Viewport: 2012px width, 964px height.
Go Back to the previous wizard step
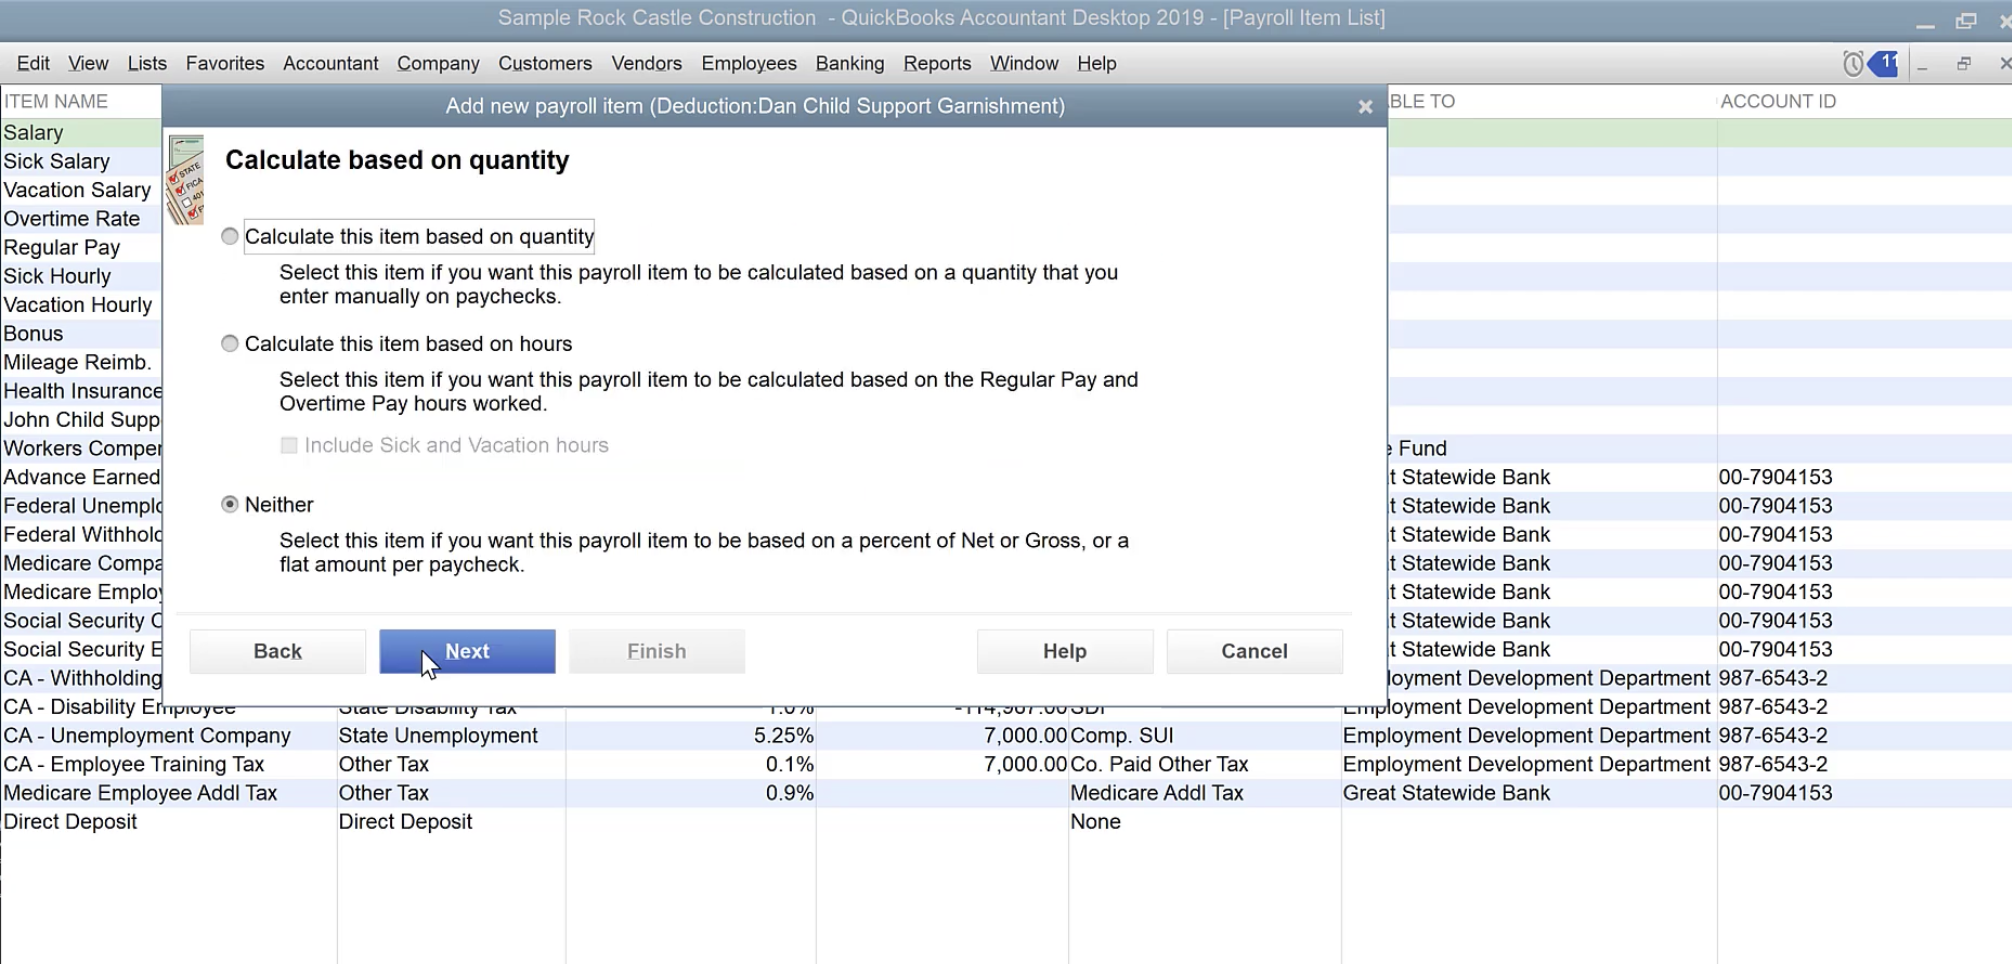[x=277, y=652]
